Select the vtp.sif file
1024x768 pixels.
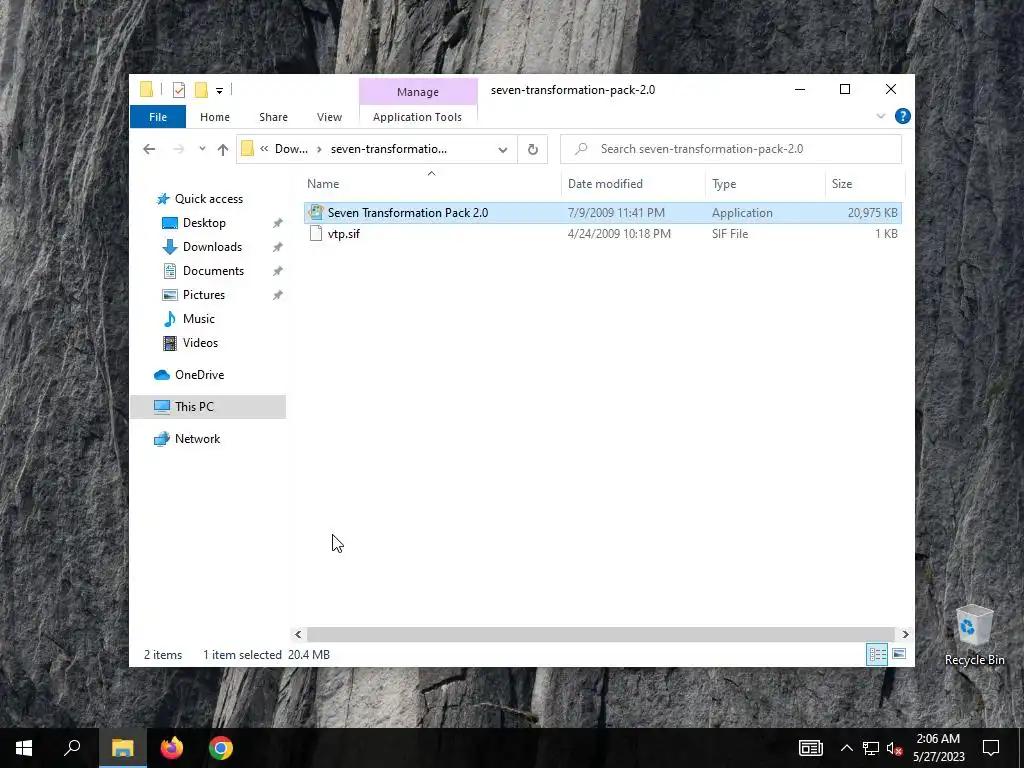(603, 234)
